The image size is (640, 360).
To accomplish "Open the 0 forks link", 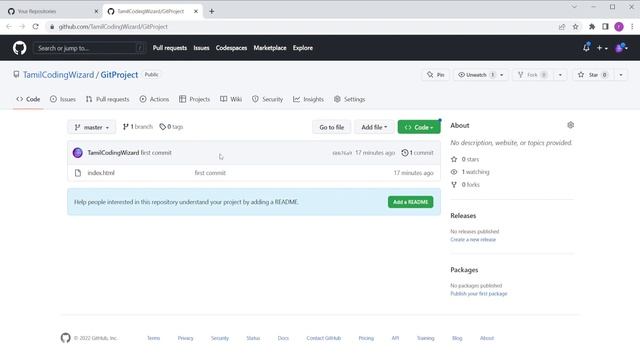I will pyautogui.click(x=465, y=184).
